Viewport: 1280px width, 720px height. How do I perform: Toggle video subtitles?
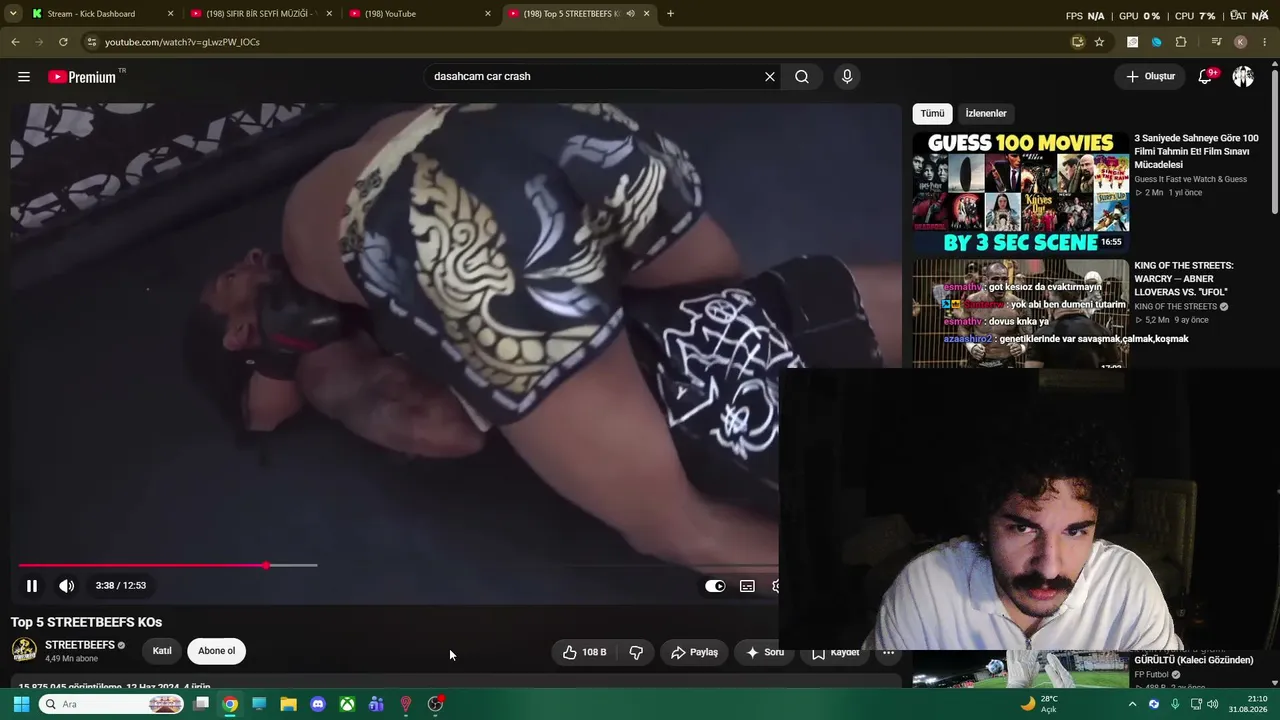[x=747, y=586]
